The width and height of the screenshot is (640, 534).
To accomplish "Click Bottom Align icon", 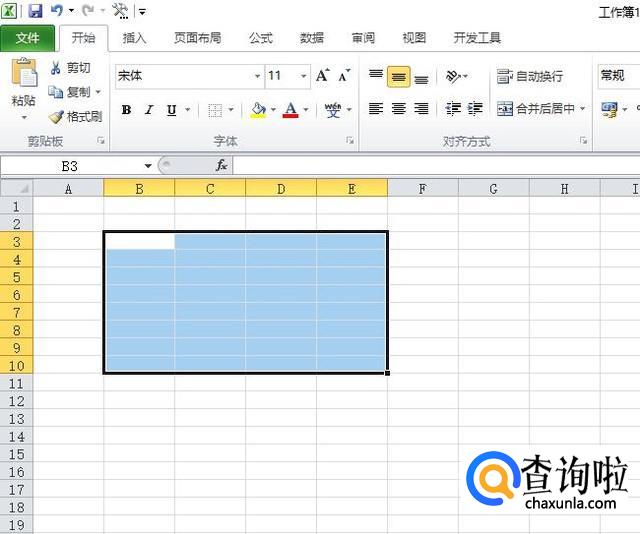I will coord(421,77).
